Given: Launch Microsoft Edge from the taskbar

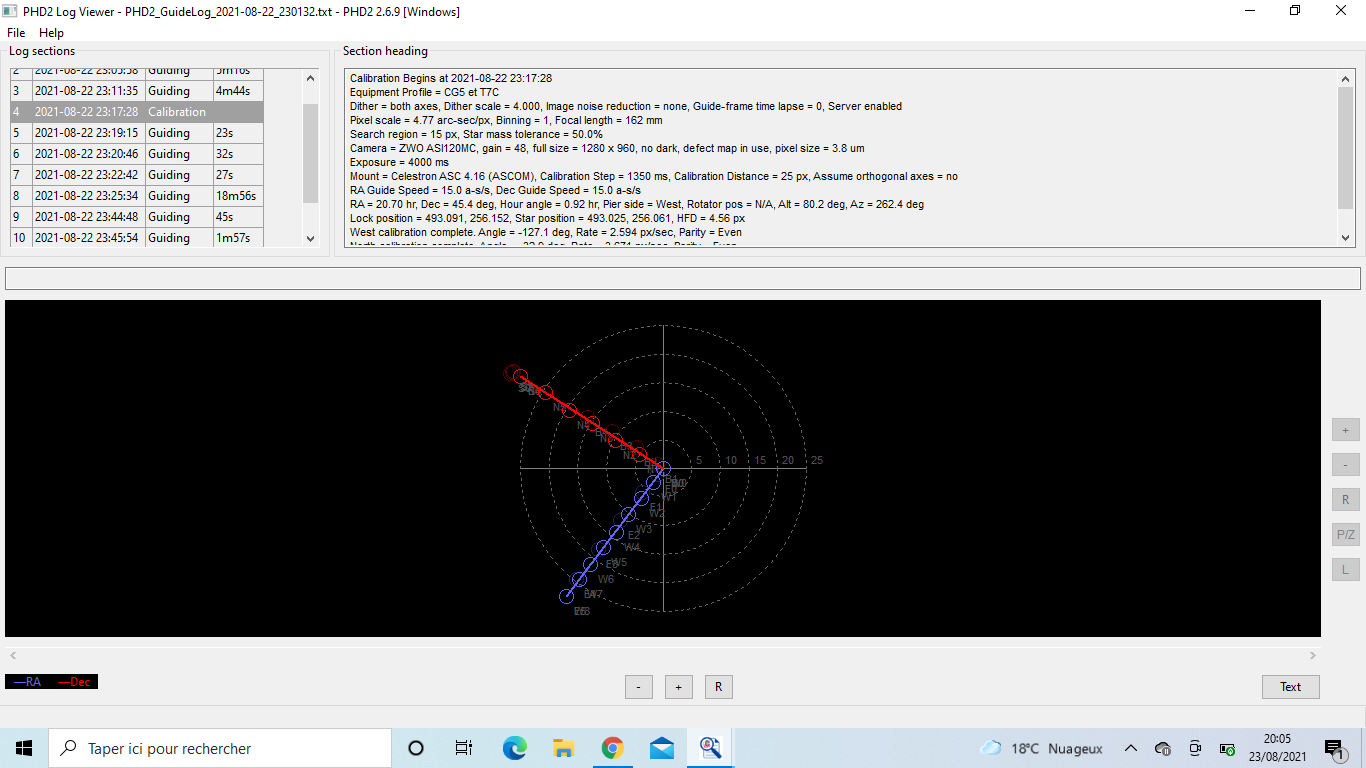Looking at the screenshot, I should click(514, 748).
